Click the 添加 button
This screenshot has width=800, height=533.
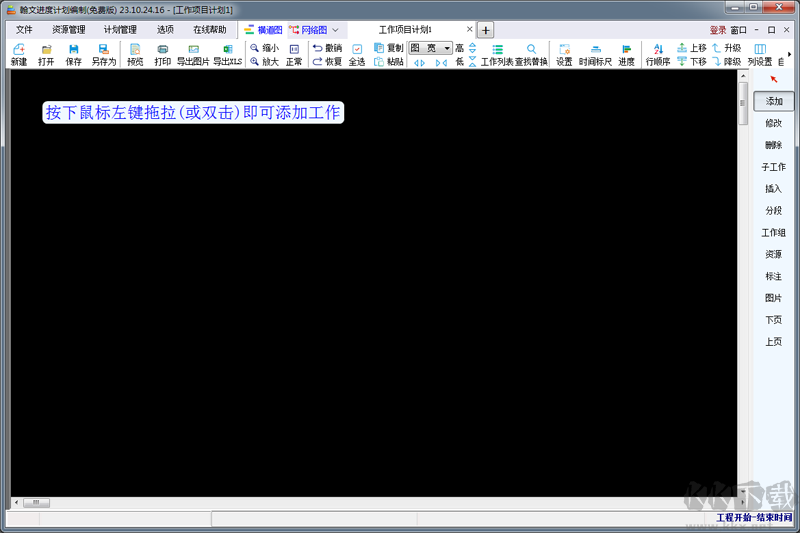coord(774,101)
